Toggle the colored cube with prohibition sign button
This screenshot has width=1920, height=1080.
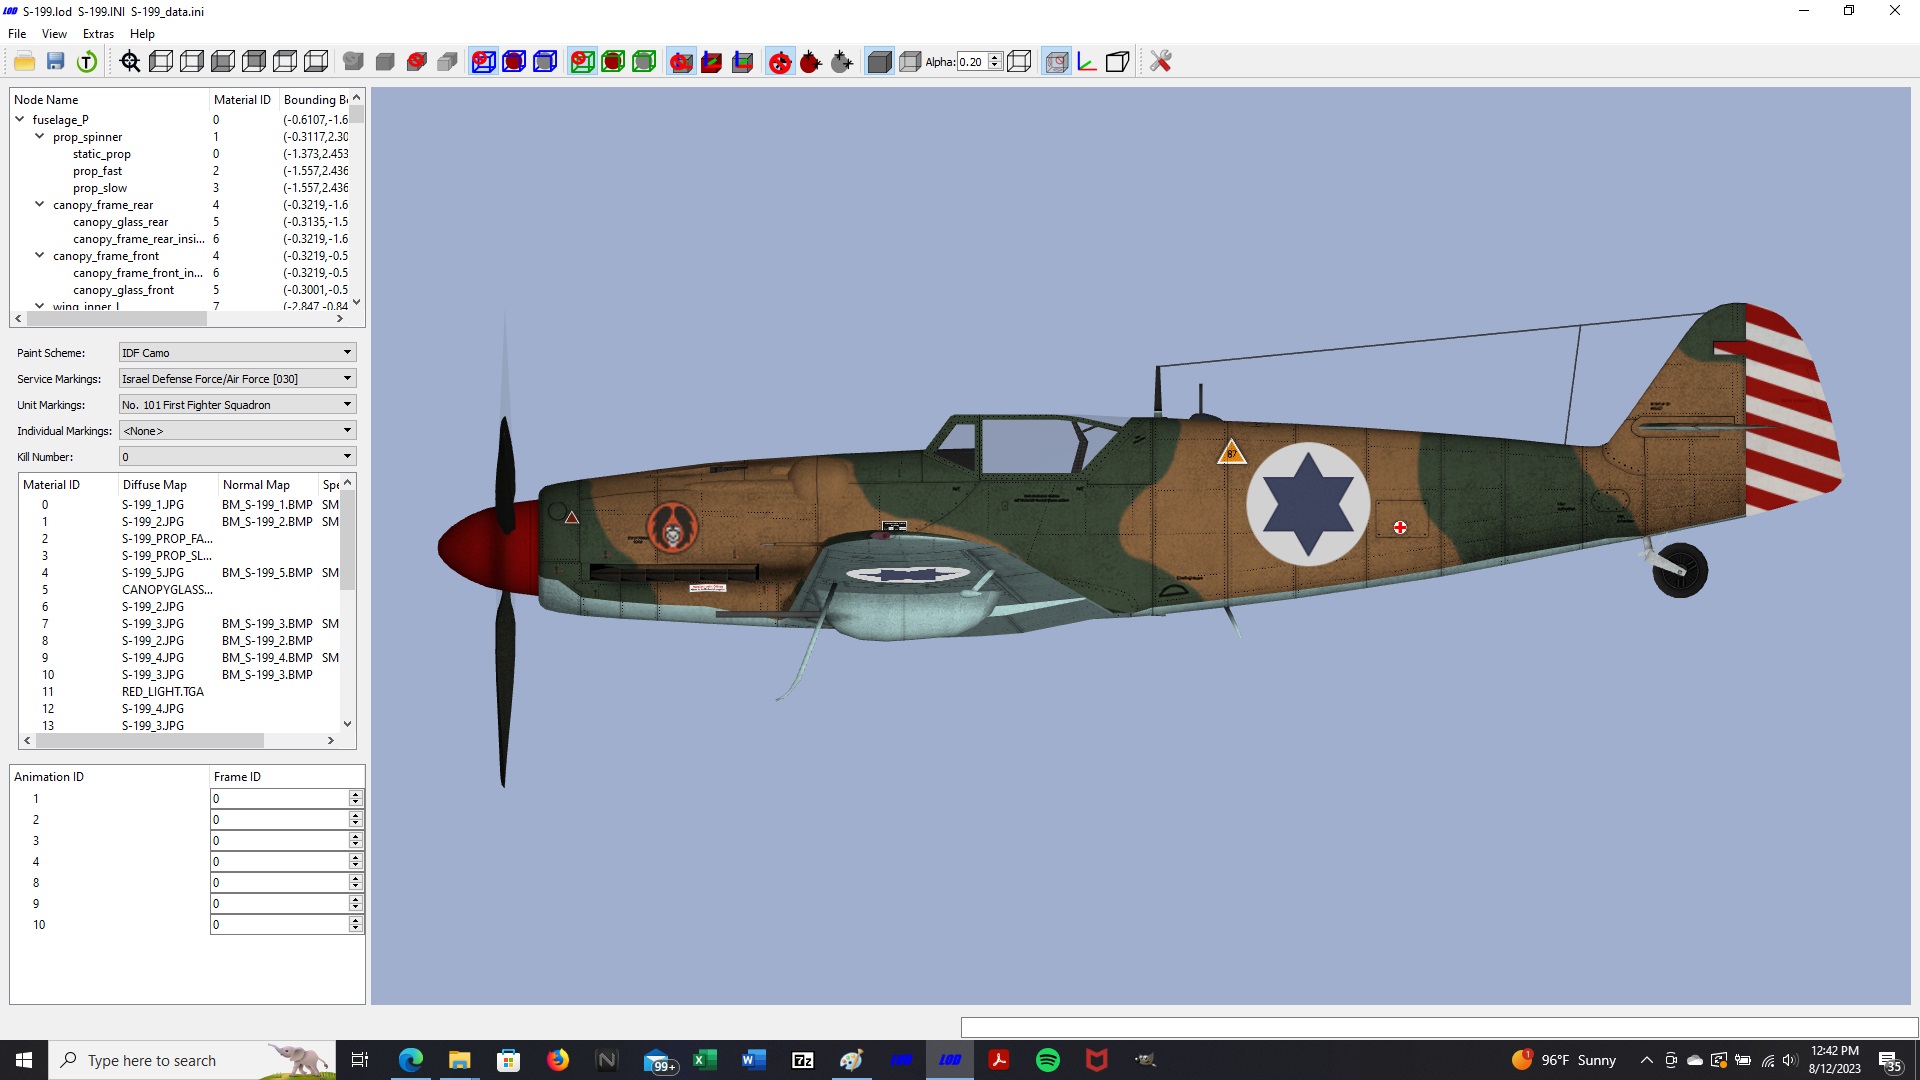tap(681, 62)
